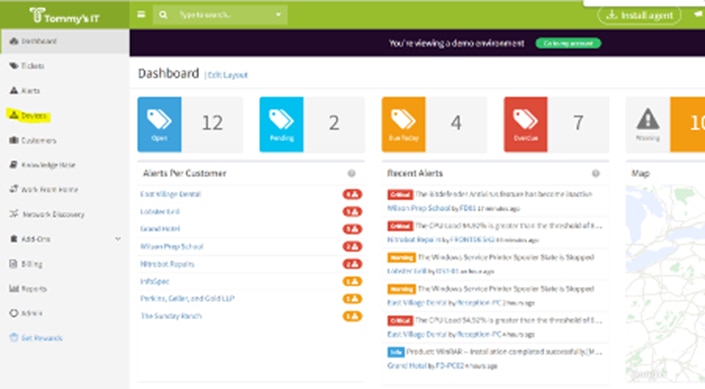Click the Map widget area
This screenshot has width=705, height=389.
coord(665,283)
